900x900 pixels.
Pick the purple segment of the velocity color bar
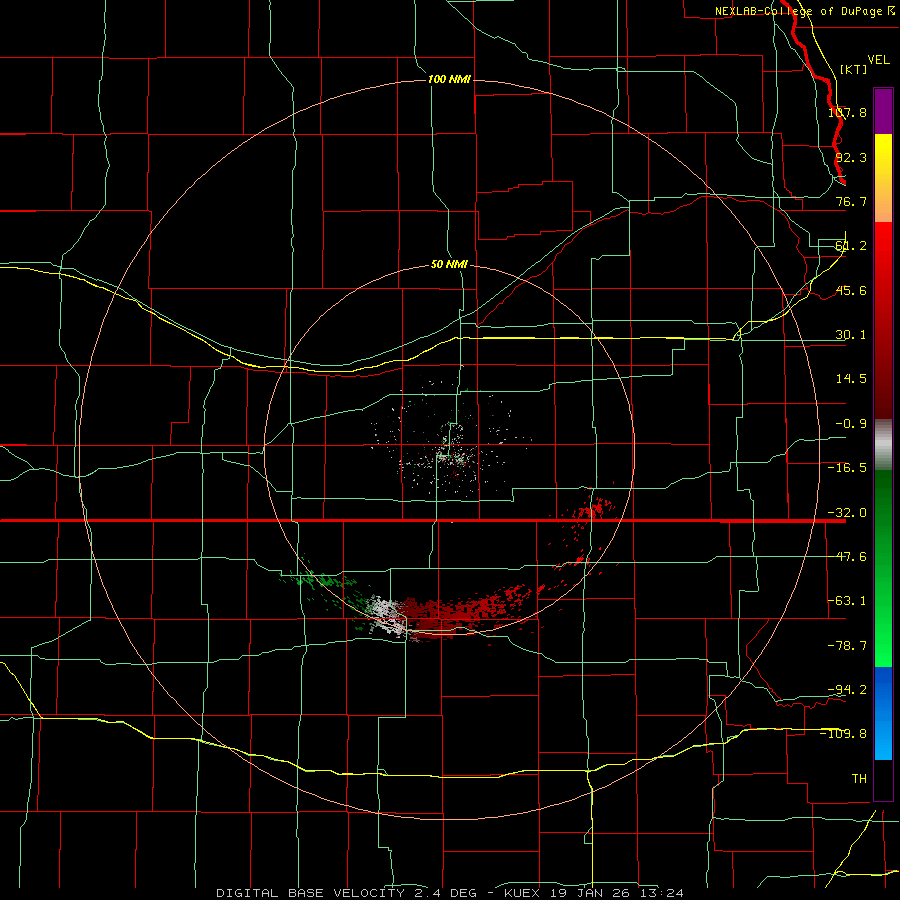point(883,111)
